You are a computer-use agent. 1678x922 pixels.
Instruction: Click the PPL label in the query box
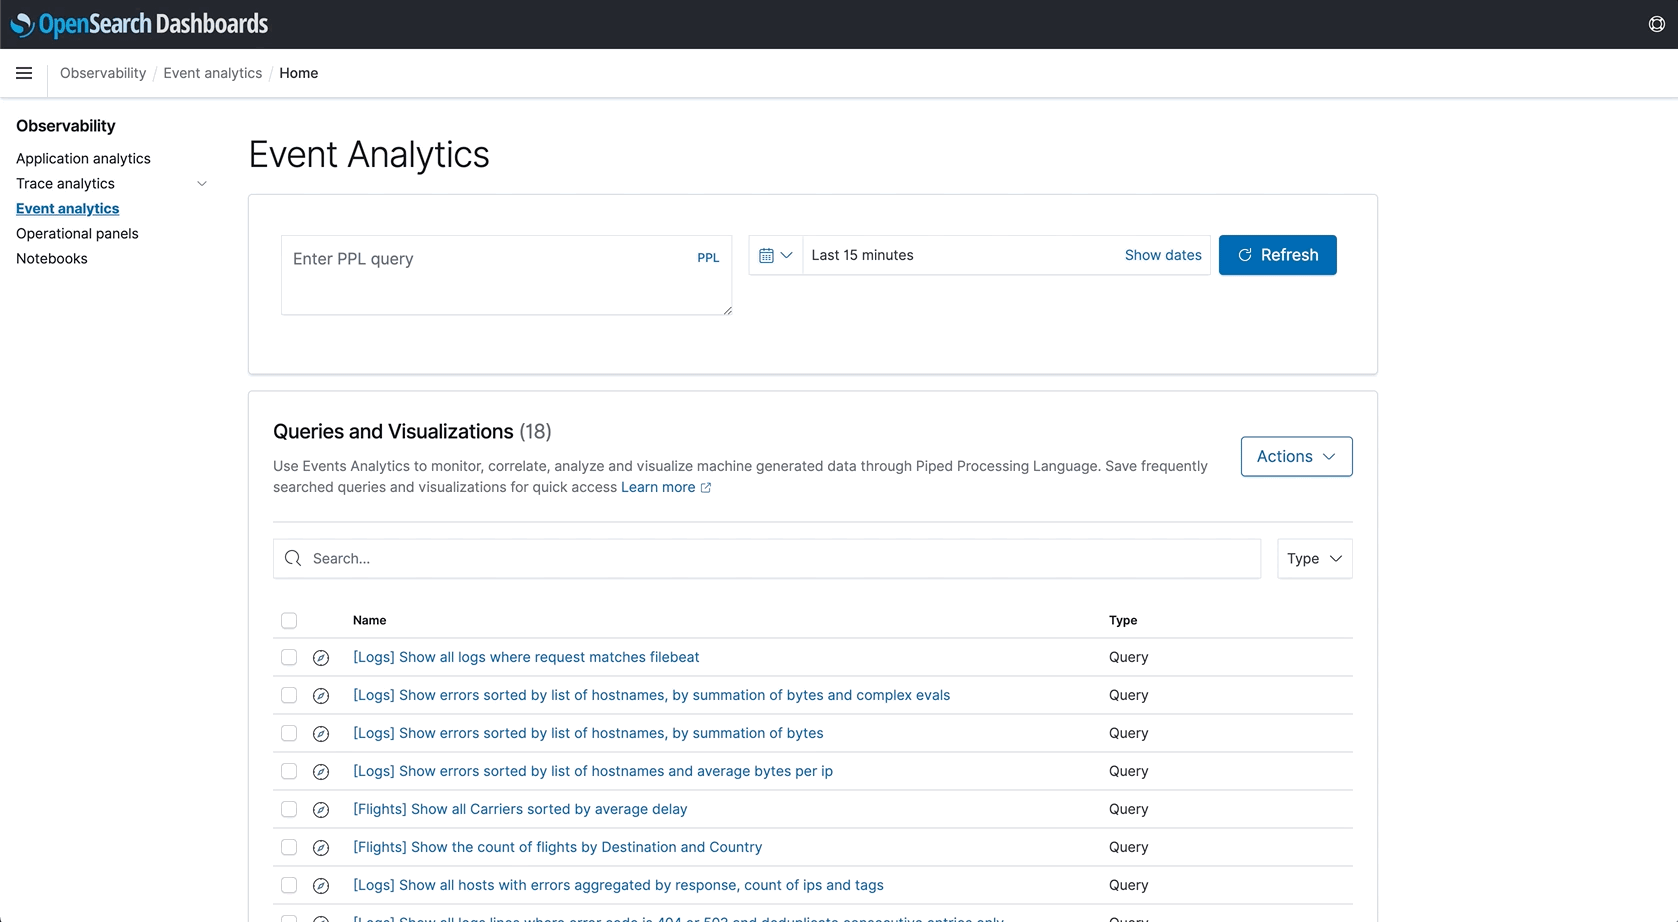tap(708, 258)
